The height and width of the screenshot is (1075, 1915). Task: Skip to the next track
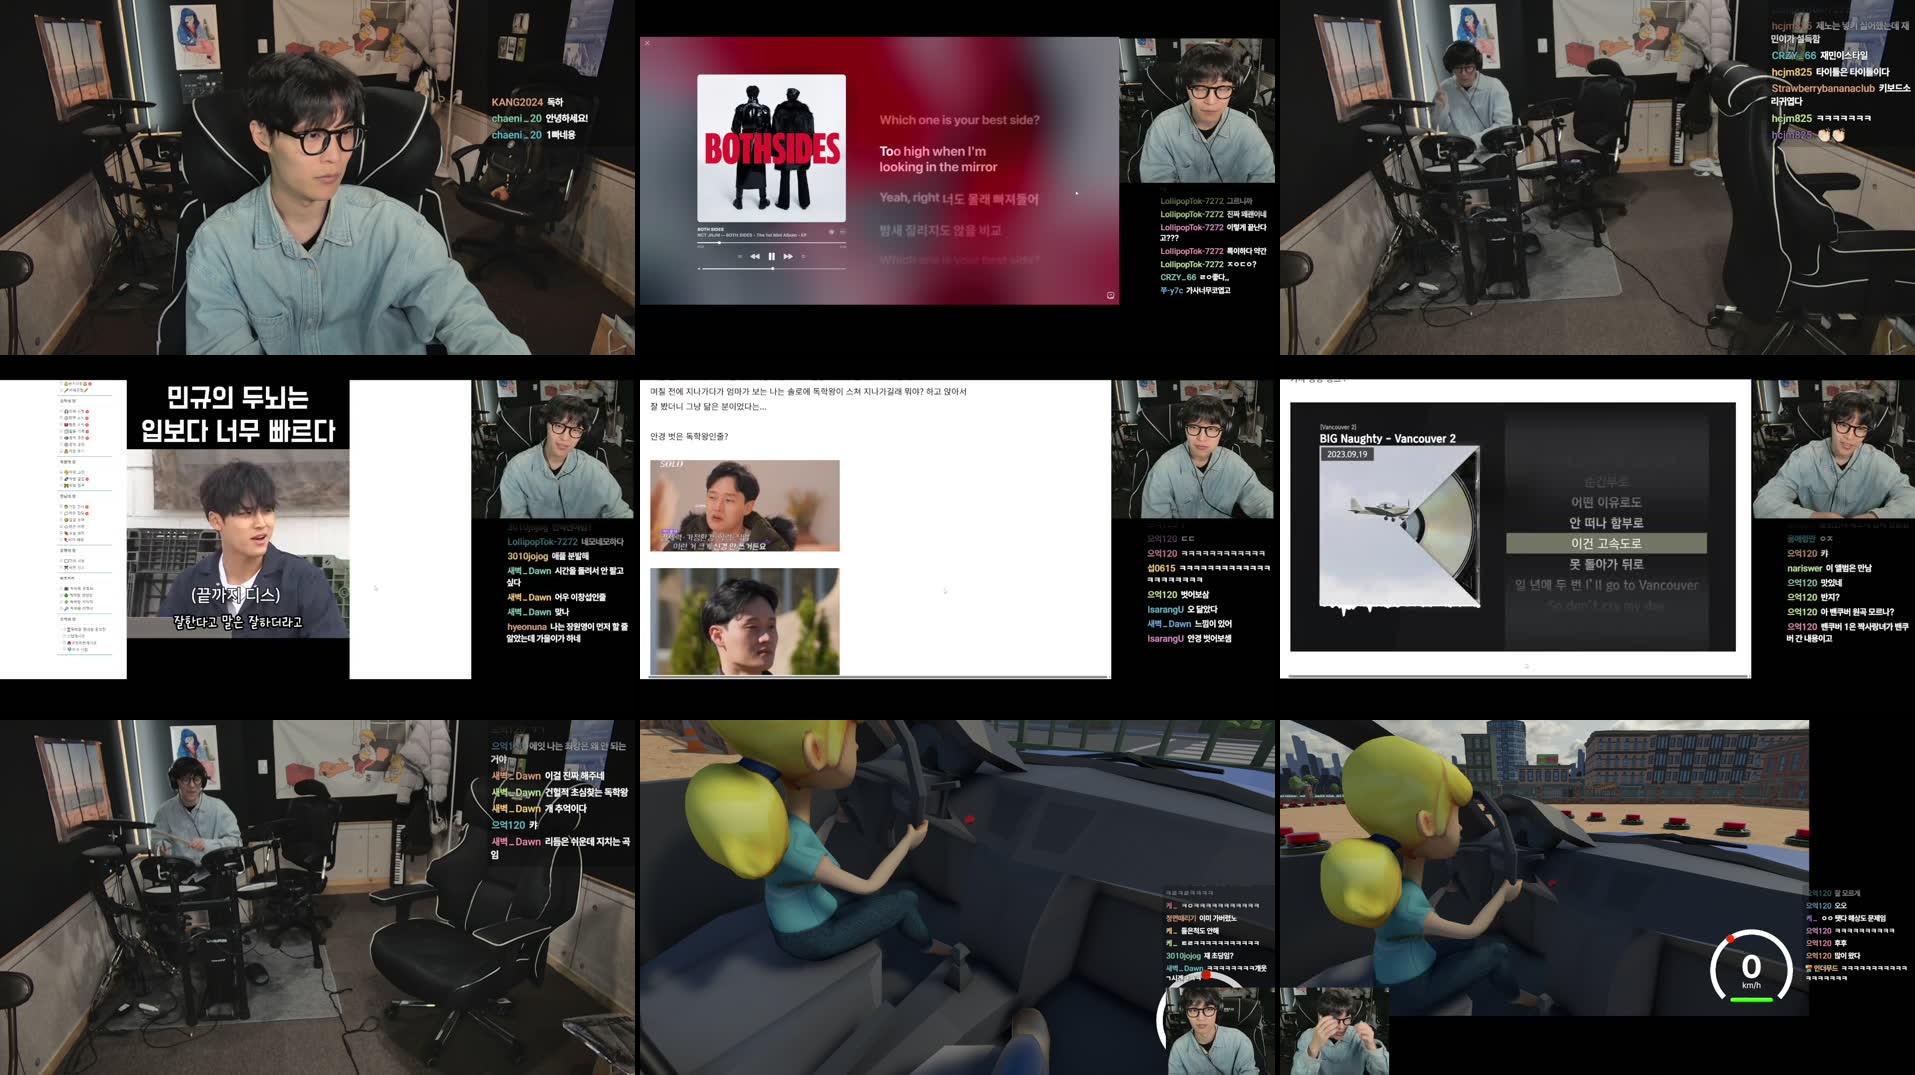pos(788,256)
